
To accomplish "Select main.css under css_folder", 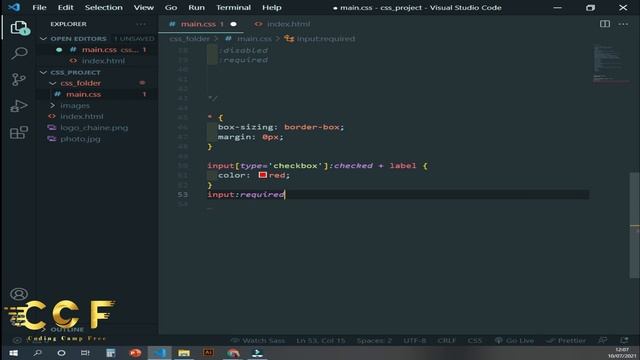I will coord(83,94).
